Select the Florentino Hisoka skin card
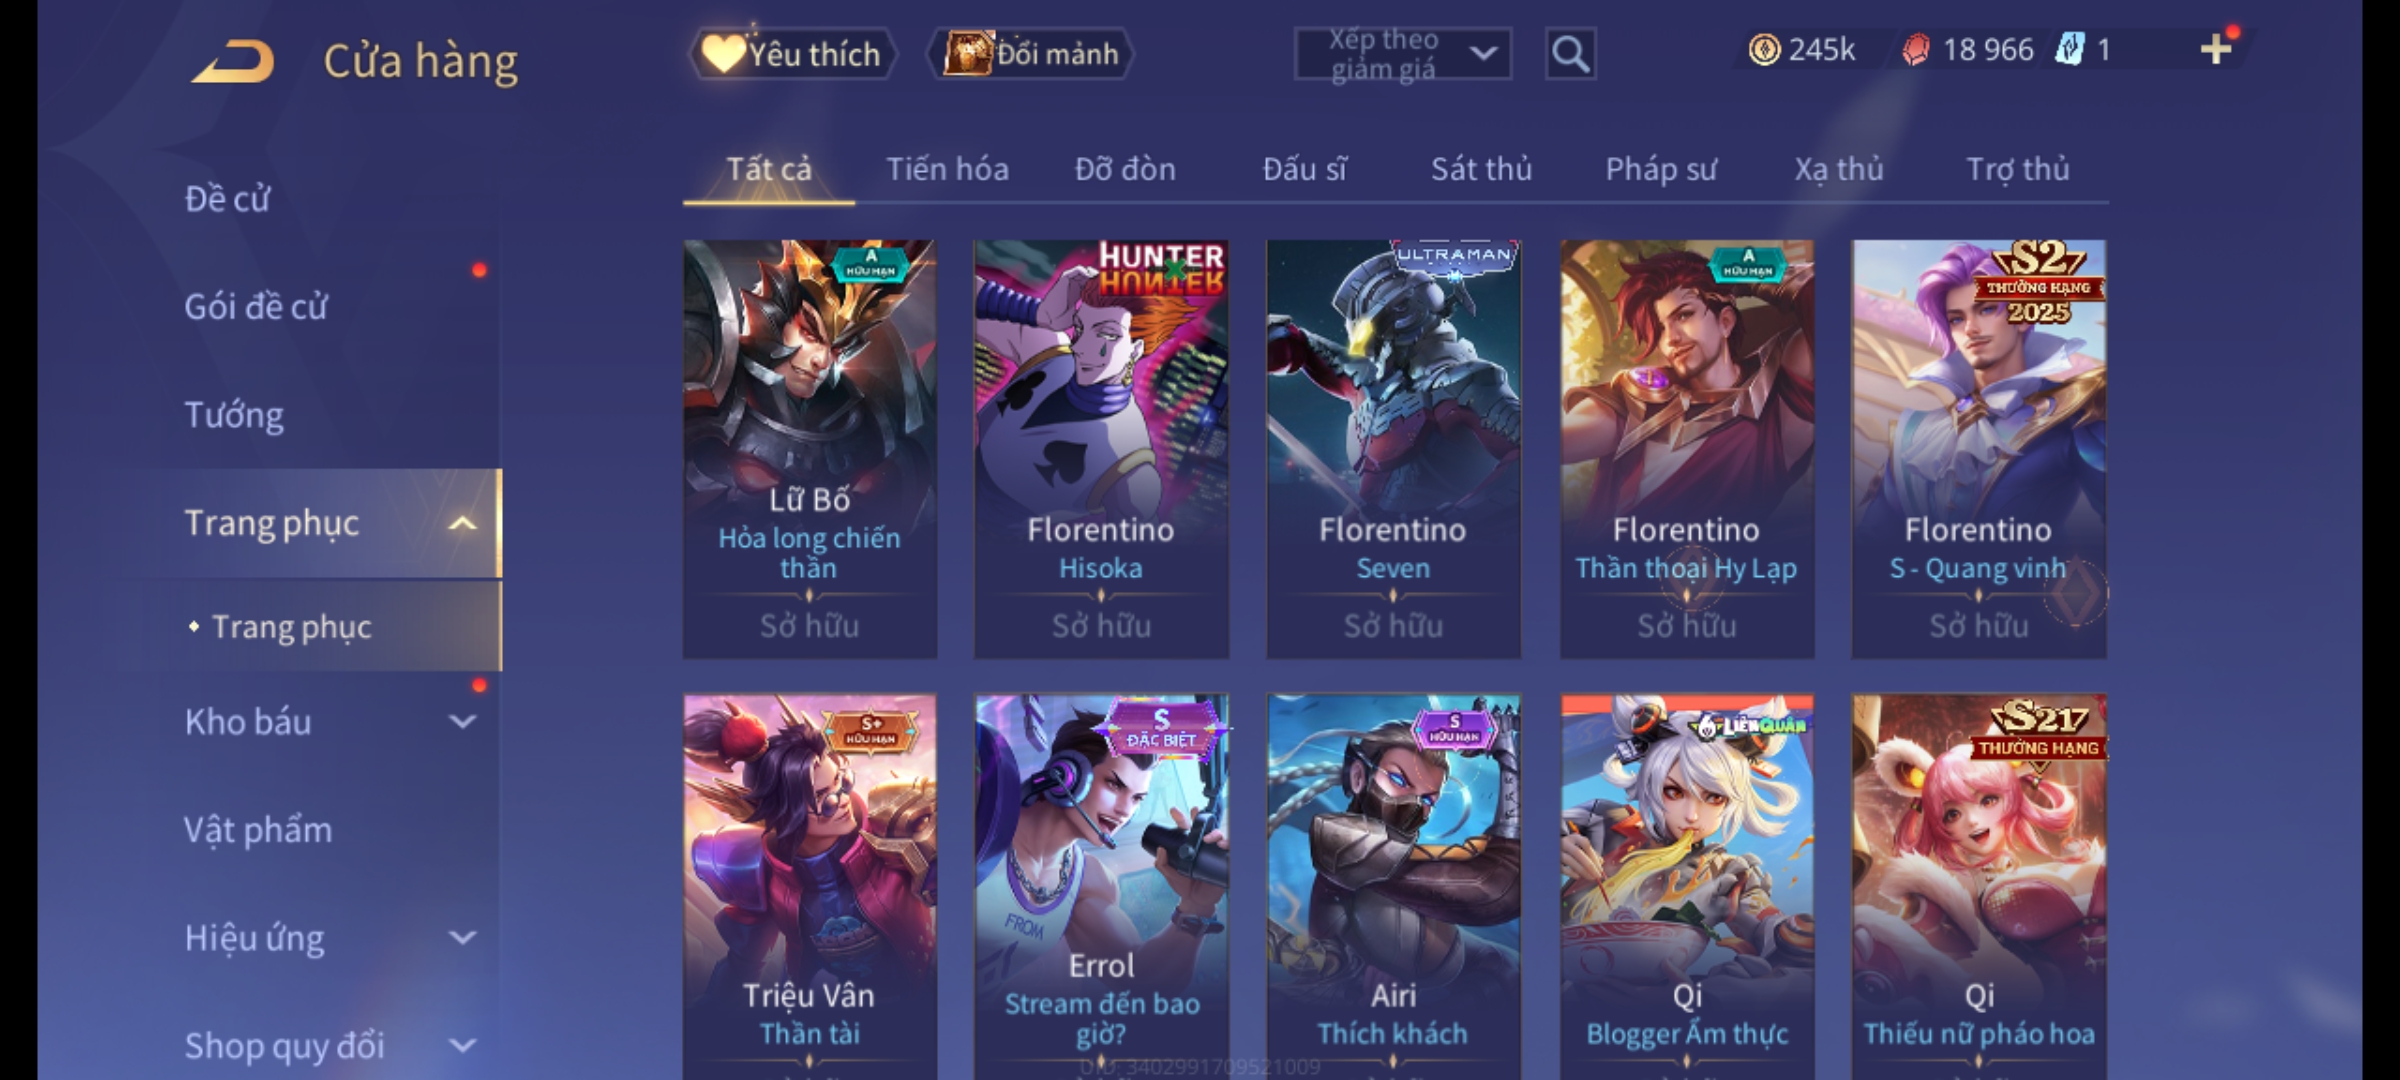The width and height of the screenshot is (2400, 1080). click(x=1101, y=448)
